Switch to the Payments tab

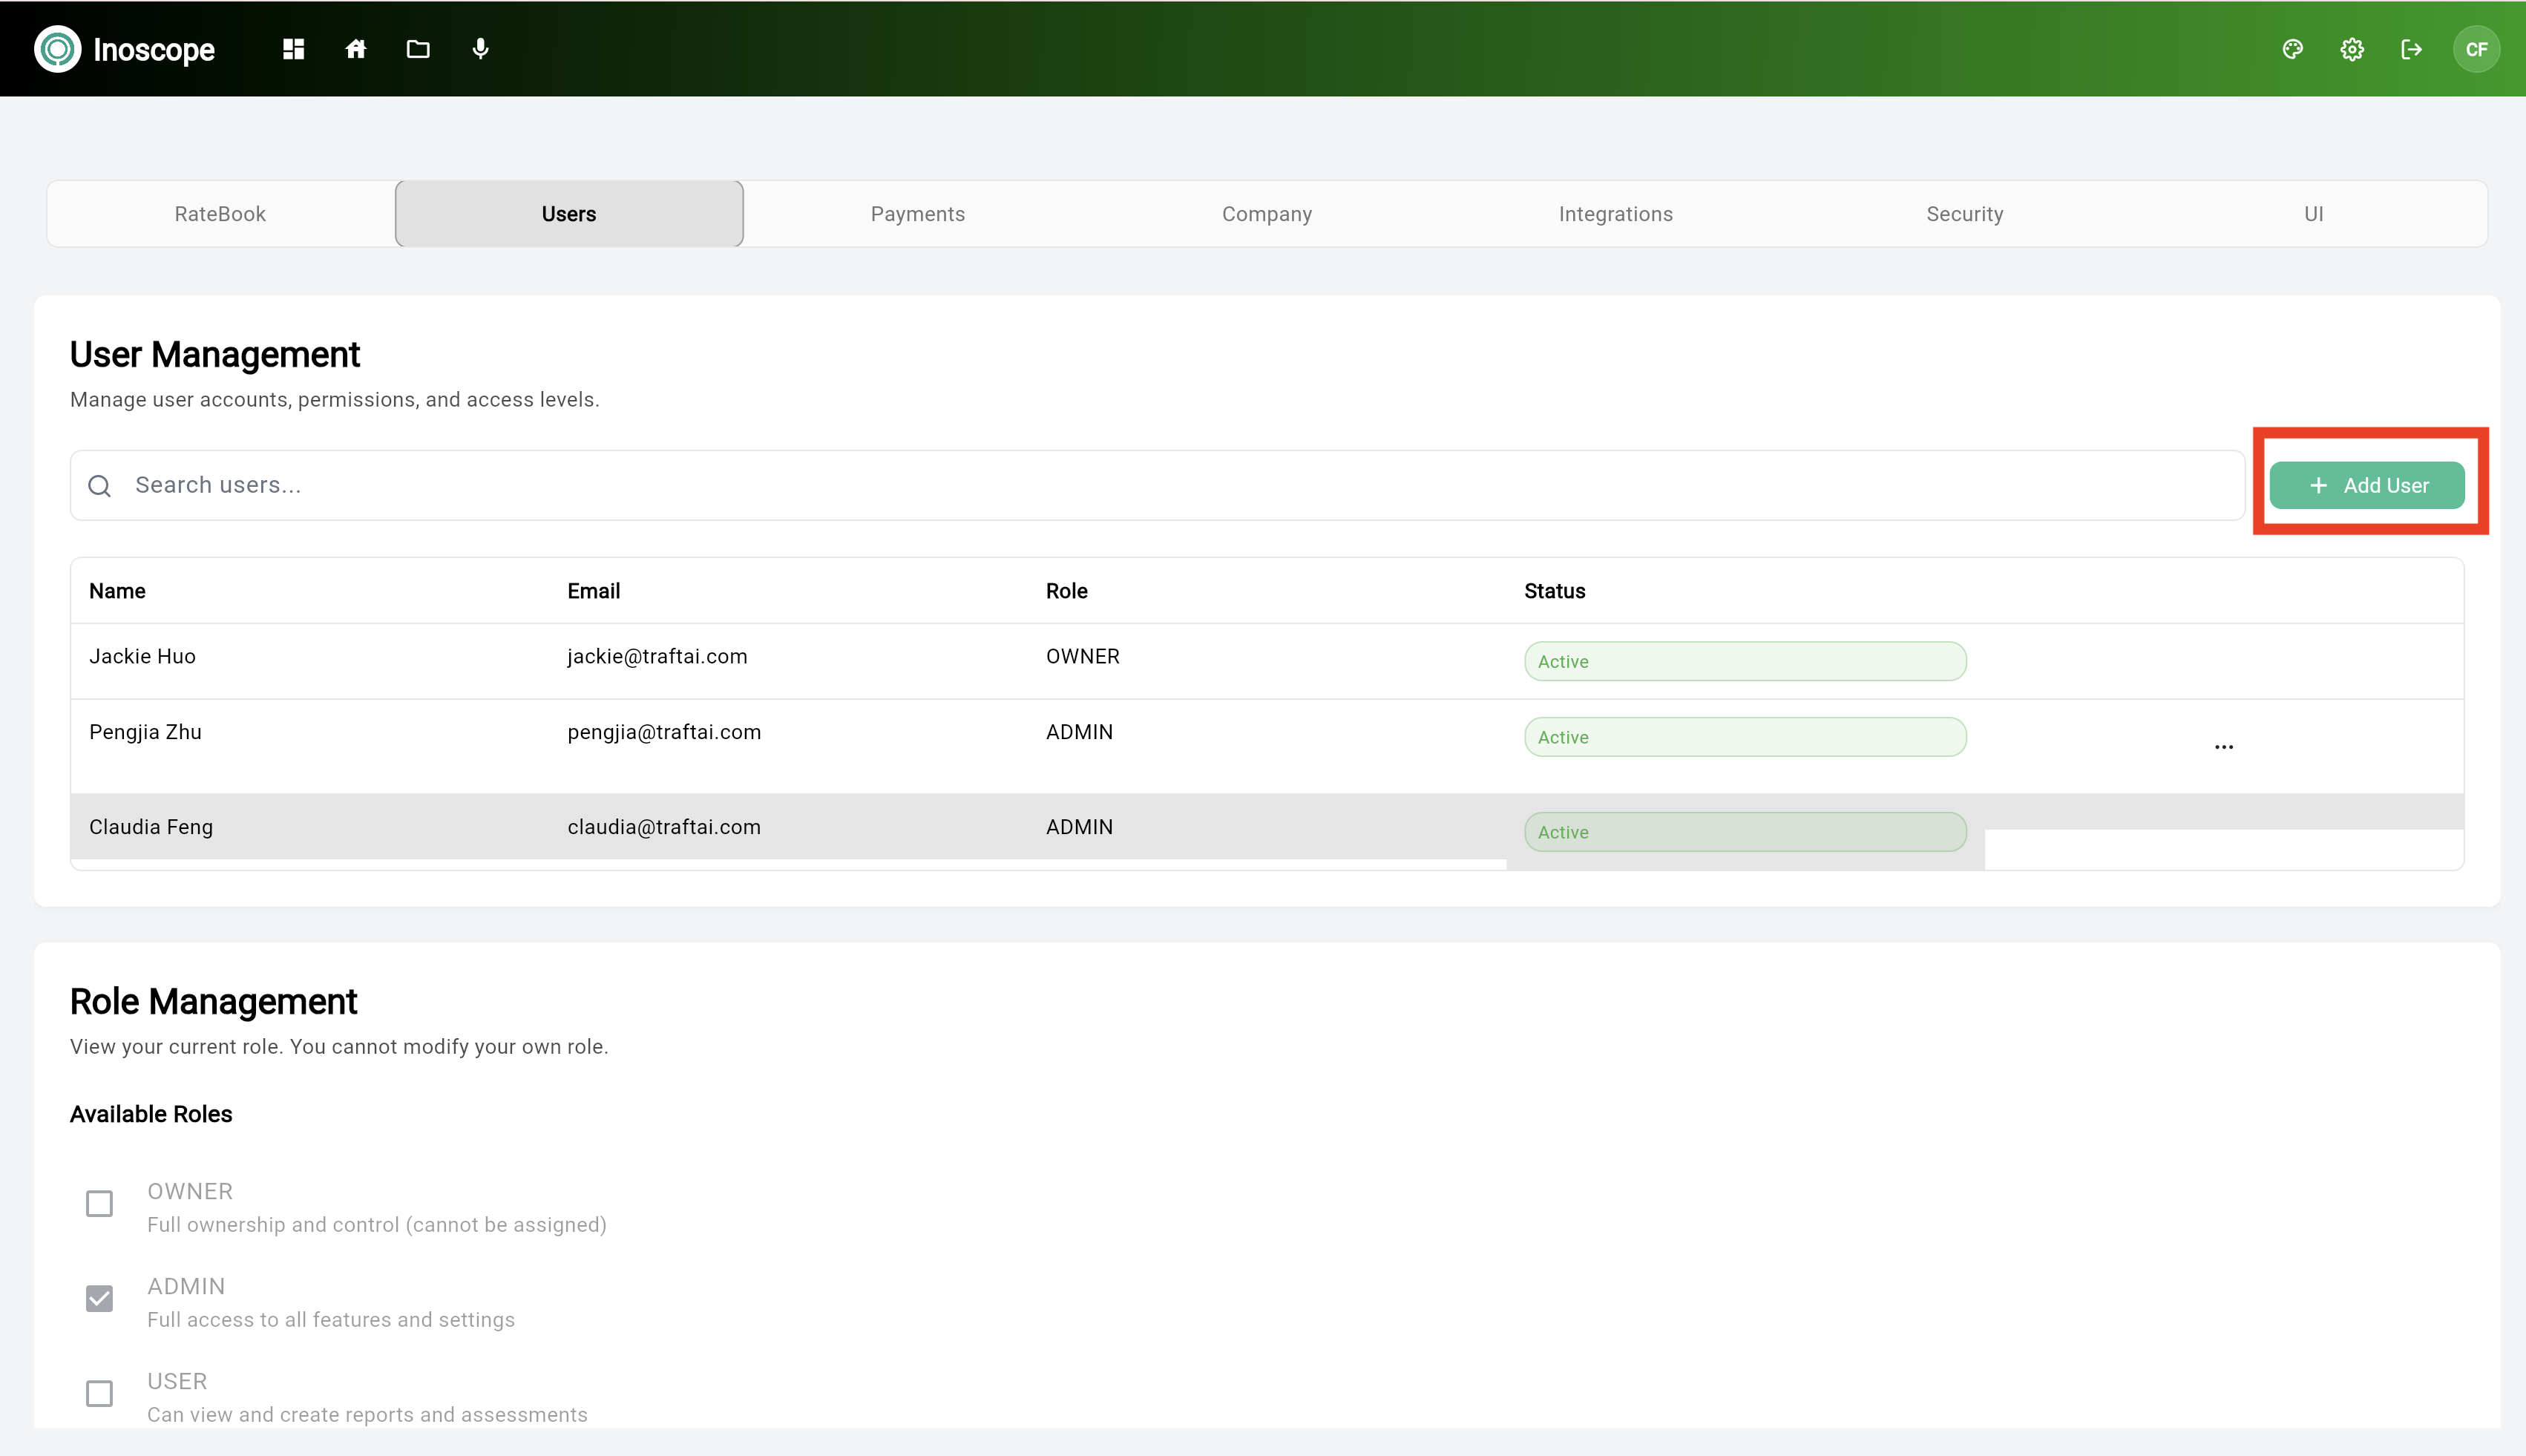[x=917, y=213]
